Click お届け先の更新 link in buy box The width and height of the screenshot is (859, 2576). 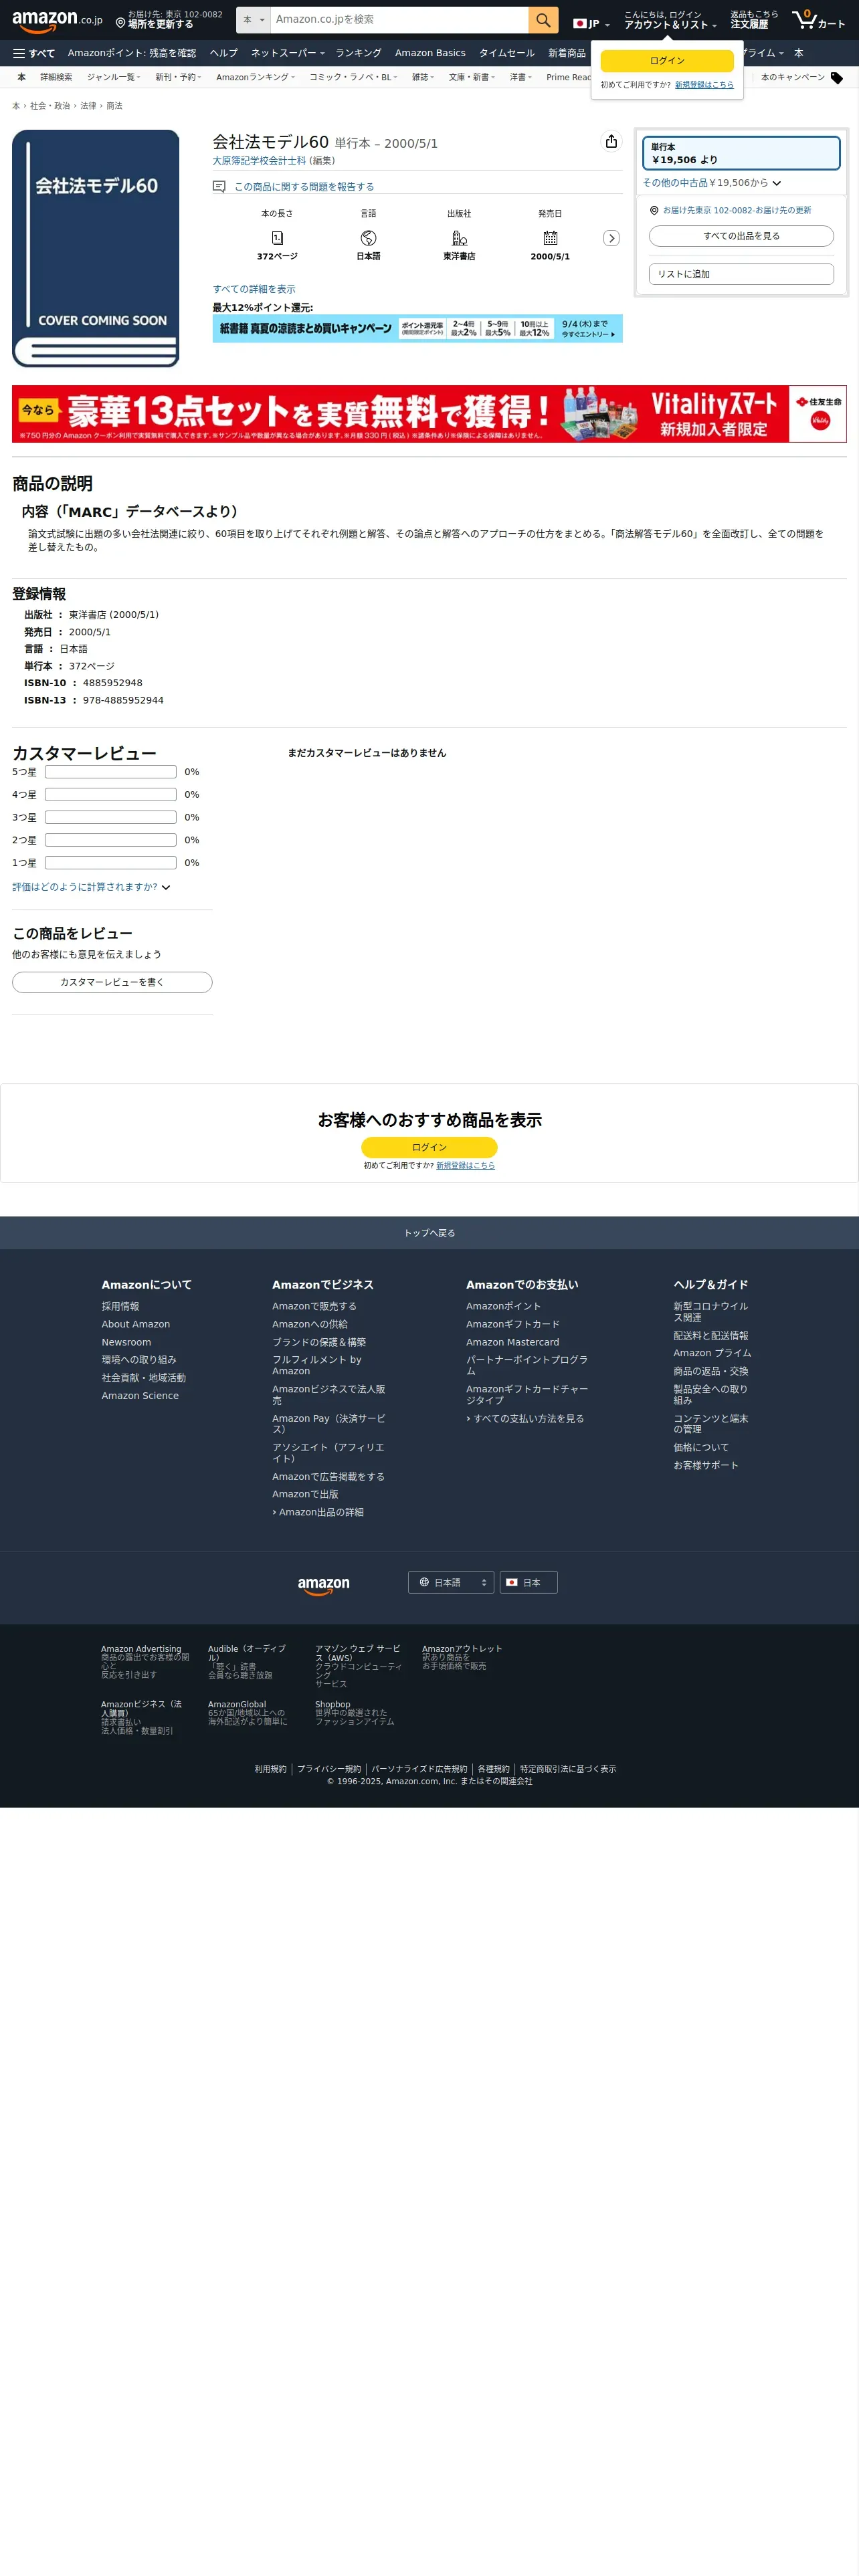click(x=737, y=210)
